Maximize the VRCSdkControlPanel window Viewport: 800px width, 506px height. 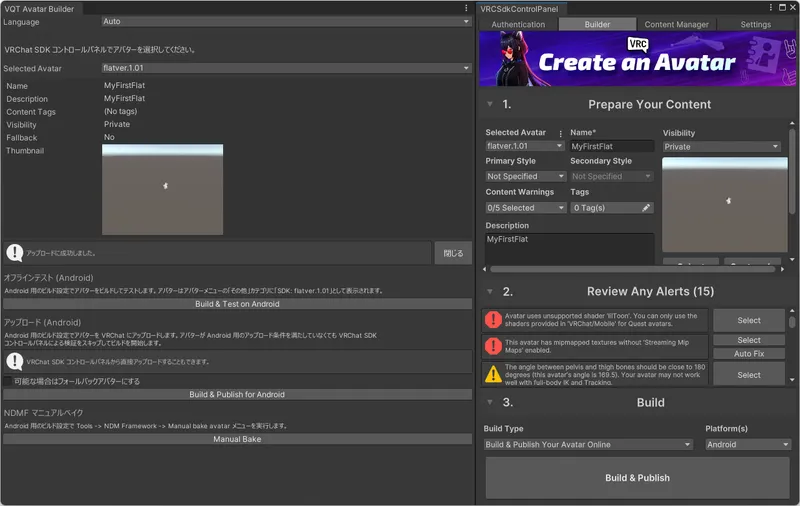click(x=782, y=8)
